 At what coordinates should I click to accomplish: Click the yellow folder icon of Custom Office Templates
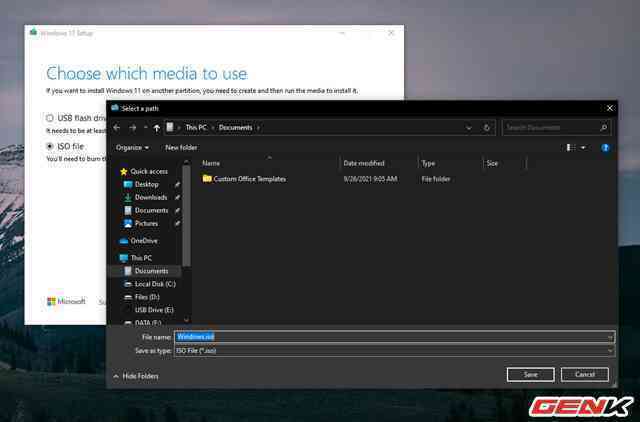pos(207,178)
